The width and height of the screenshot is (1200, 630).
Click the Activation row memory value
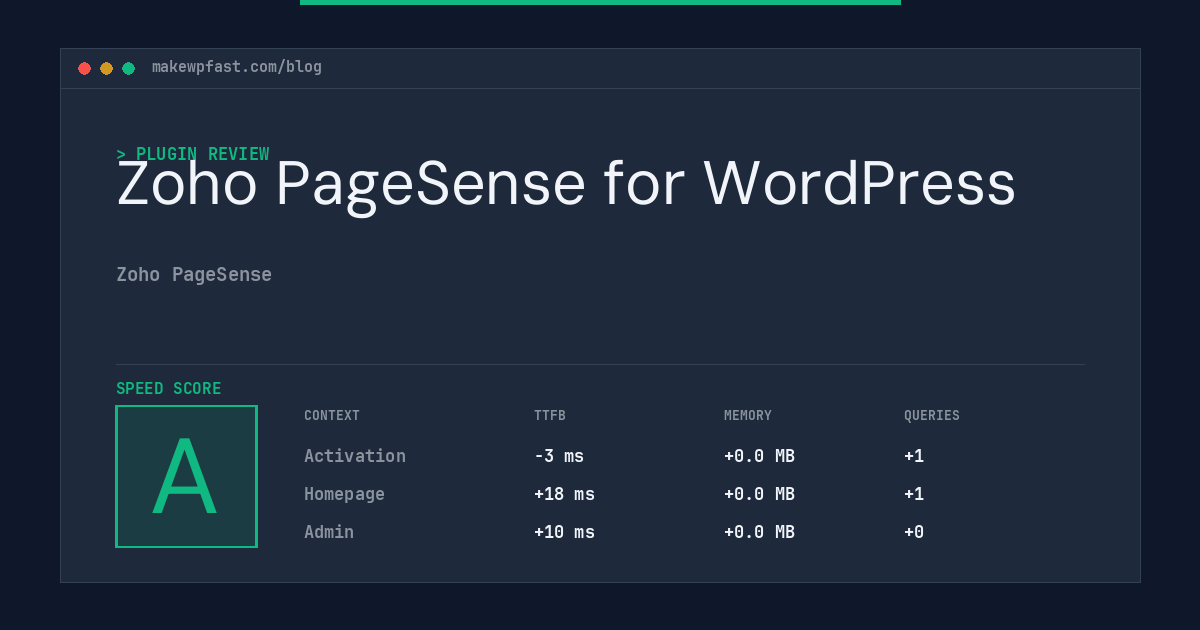(x=759, y=456)
